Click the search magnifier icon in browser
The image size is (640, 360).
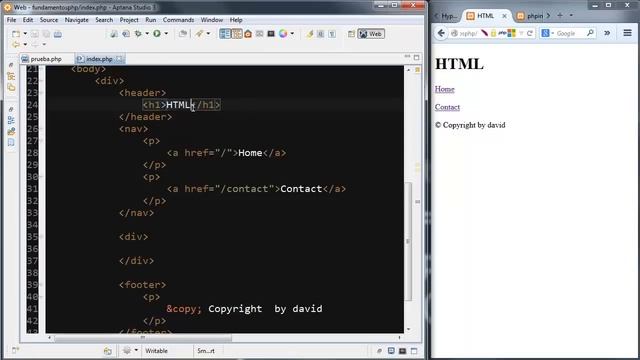[x=590, y=33]
